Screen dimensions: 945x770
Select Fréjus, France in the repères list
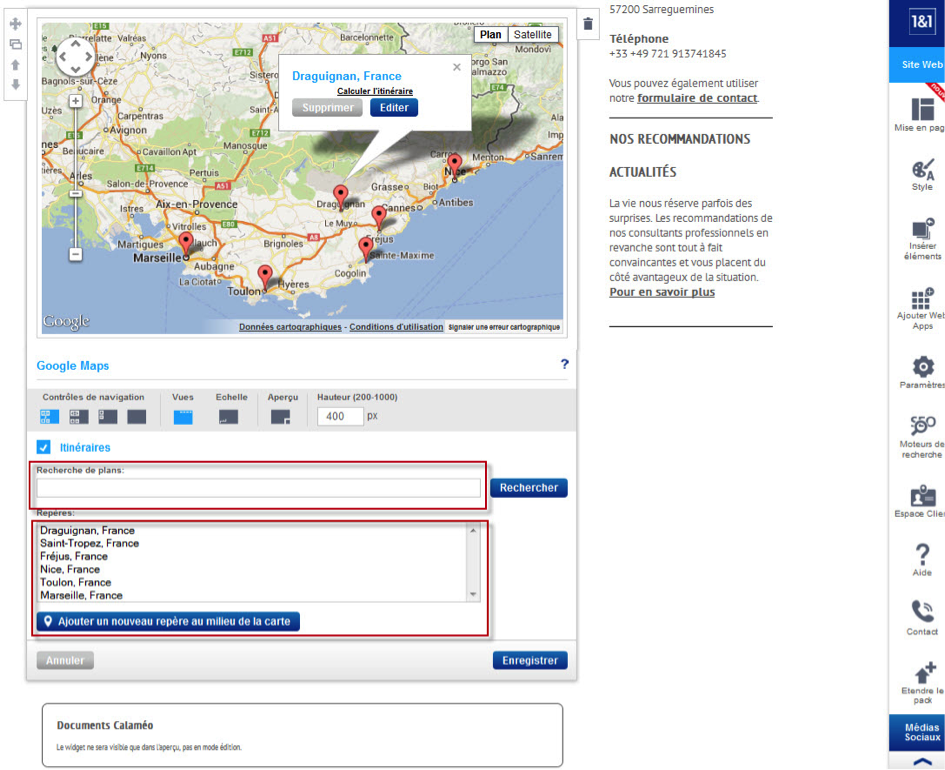(x=74, y=556)
